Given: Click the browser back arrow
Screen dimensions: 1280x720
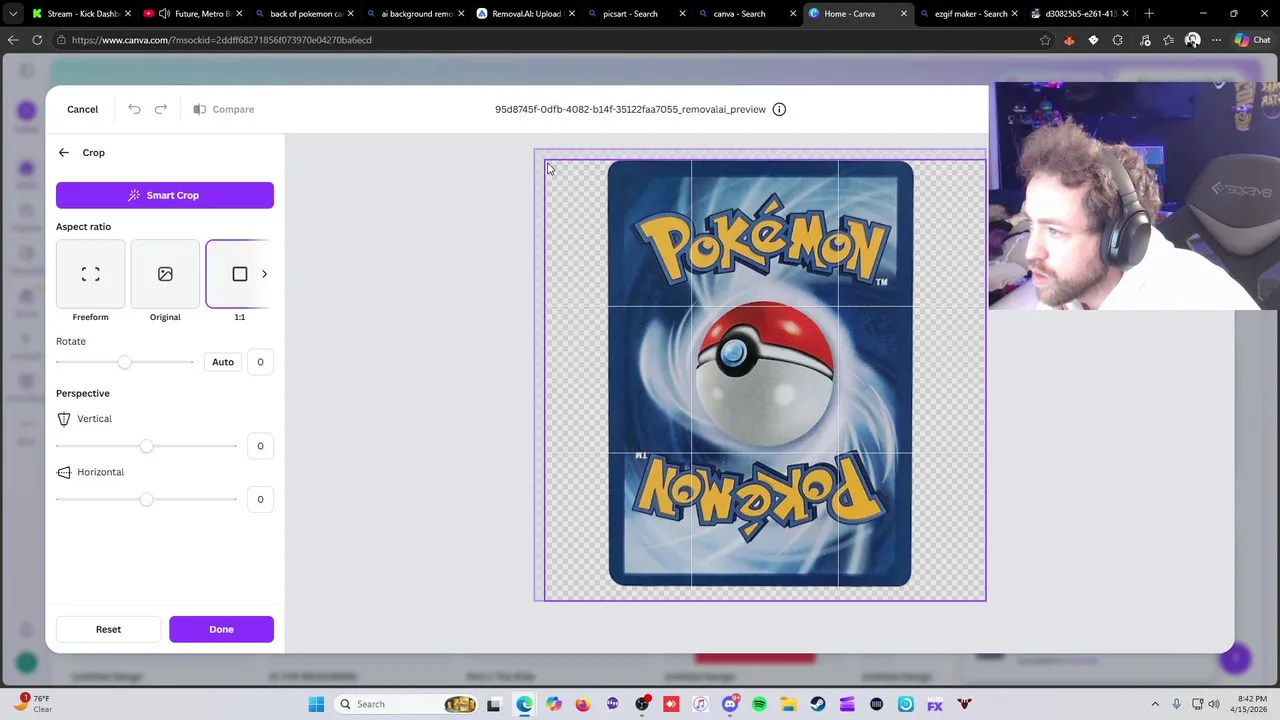Looking at the screenshot, I should coord(13,40).
